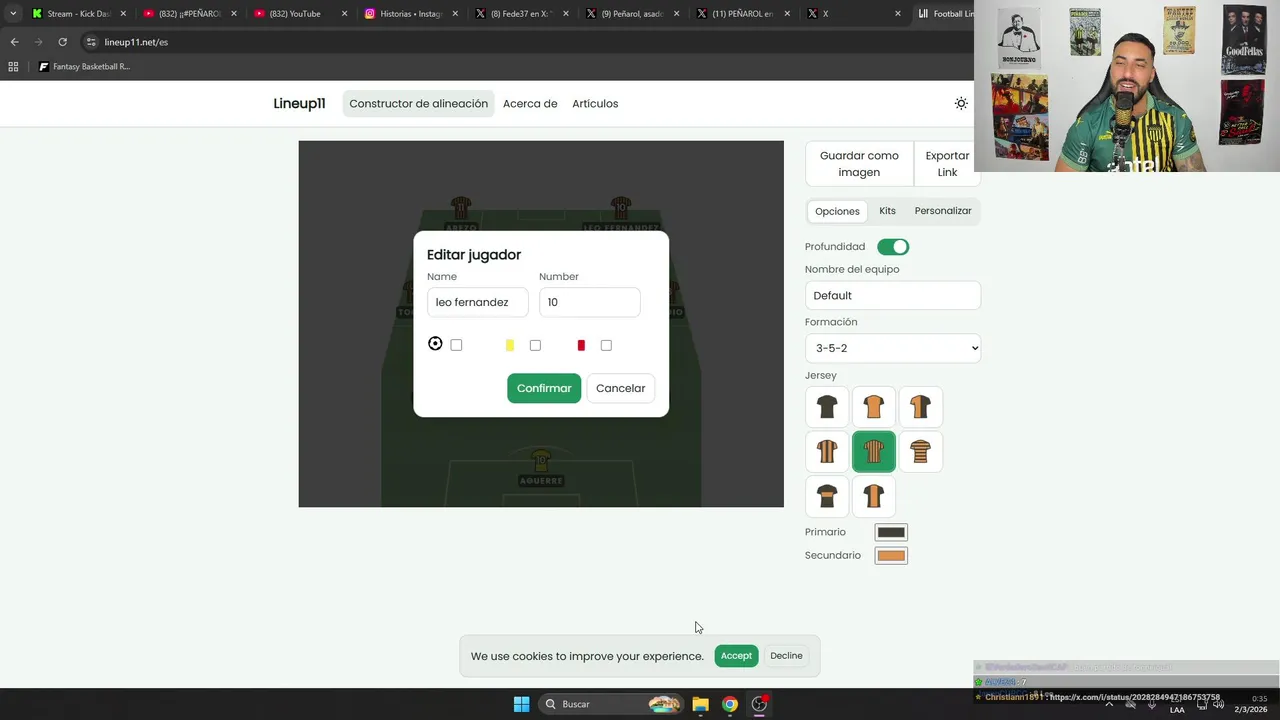
Task: Toggle the Profundidad switch
Action: (x=893, y=247)
